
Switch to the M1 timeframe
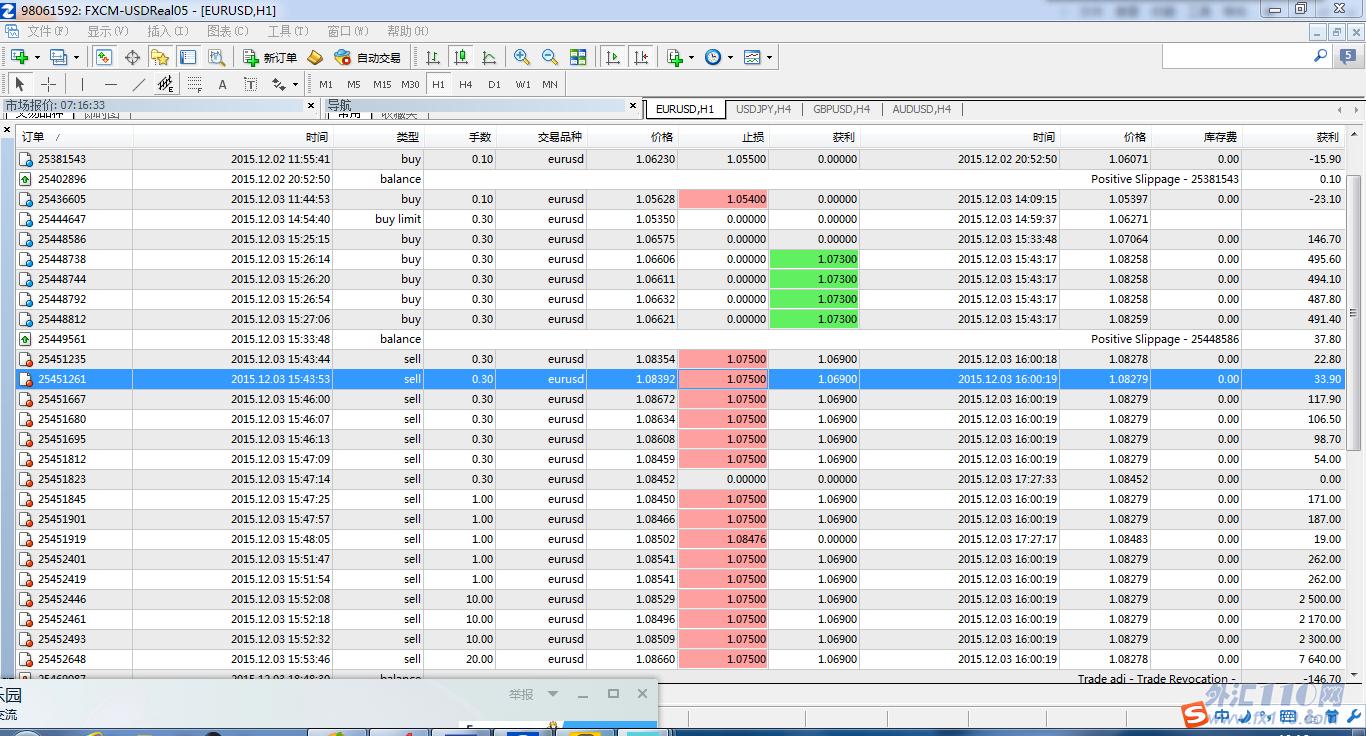coord(326,85)
